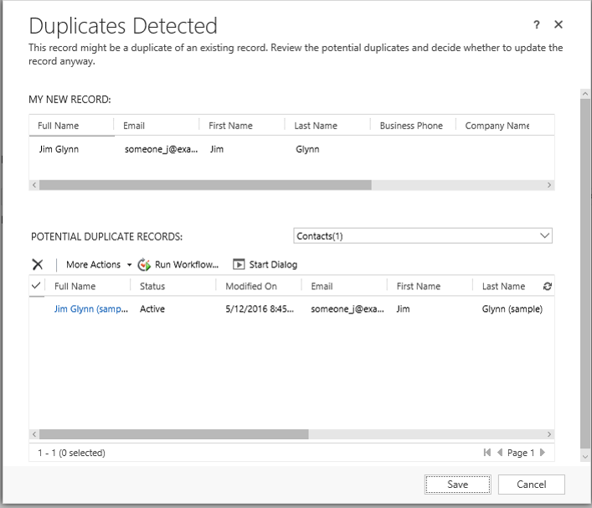Viewport: 592px width, 508px height.
Task: Click the new record horizontal scrollbar thumb
Action: tap(205, 185)
